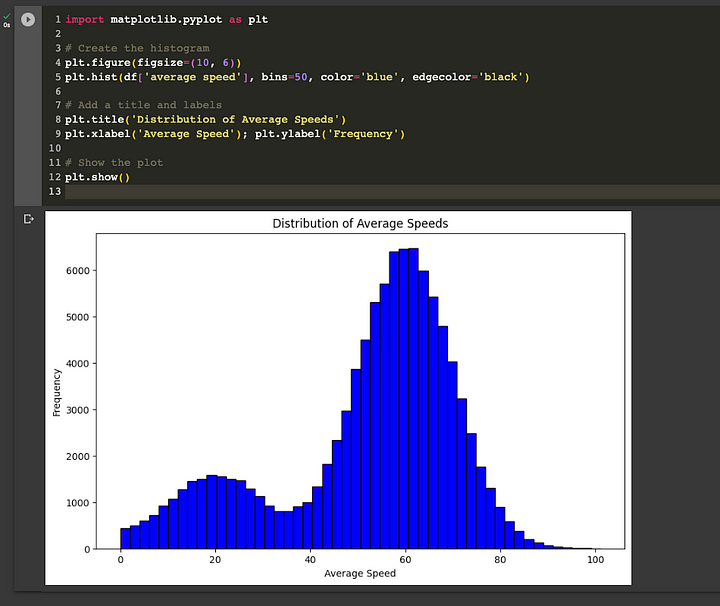Click the 'Frequency' y-axis label
Image resolution: width=720 pixels, height=606 pixels.
[57, 392]
